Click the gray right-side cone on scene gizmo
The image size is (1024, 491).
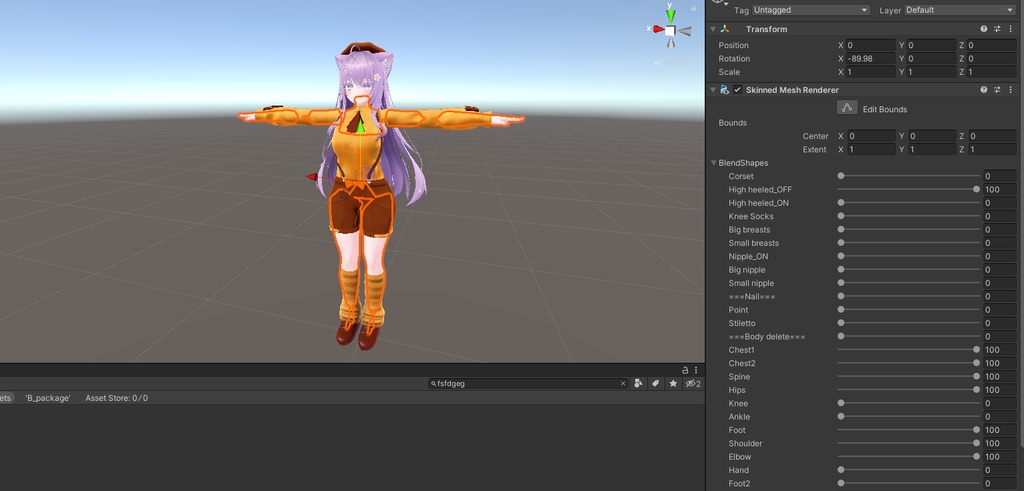(684, 31)
